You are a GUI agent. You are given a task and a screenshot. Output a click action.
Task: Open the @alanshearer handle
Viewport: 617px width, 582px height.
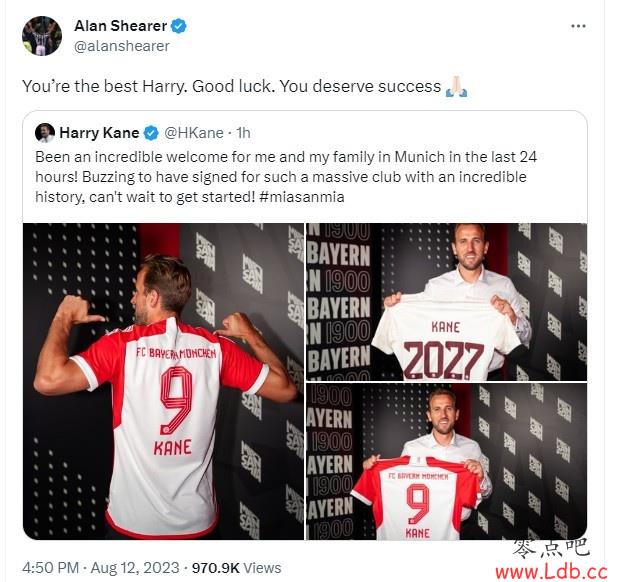tap(122, 46)
